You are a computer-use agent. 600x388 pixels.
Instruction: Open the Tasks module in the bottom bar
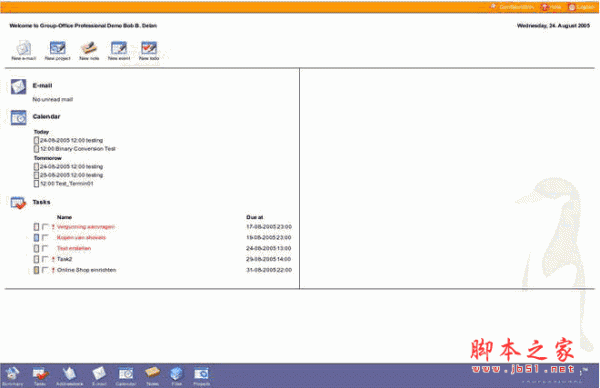tap(40, 376)
